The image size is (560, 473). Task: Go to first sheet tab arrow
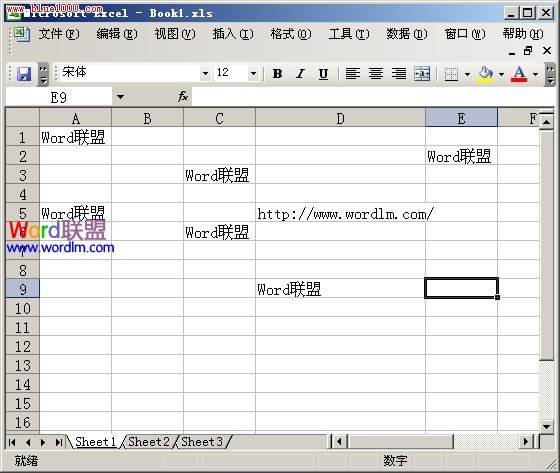(x=12, y=442)
